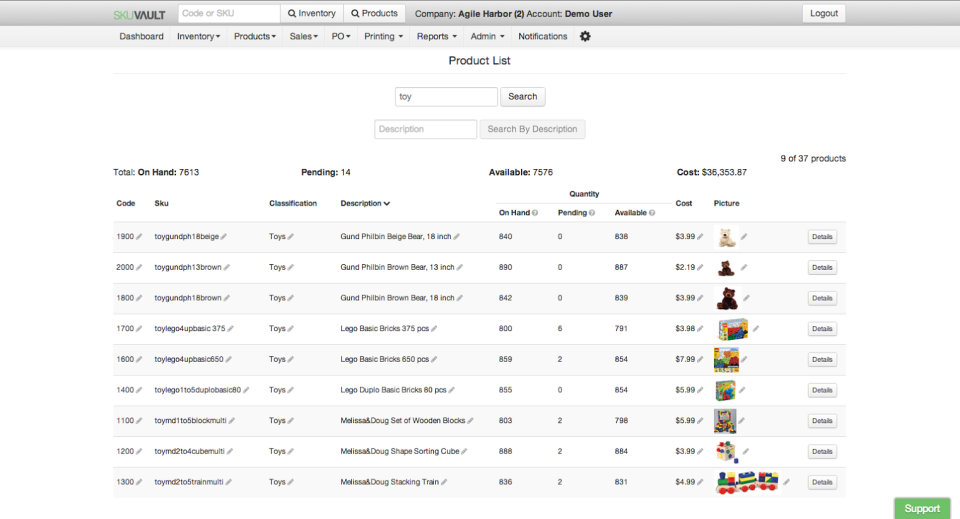The image size is (960, 519).
Task: Click Search By Description button
Action: tap(532, 129)
